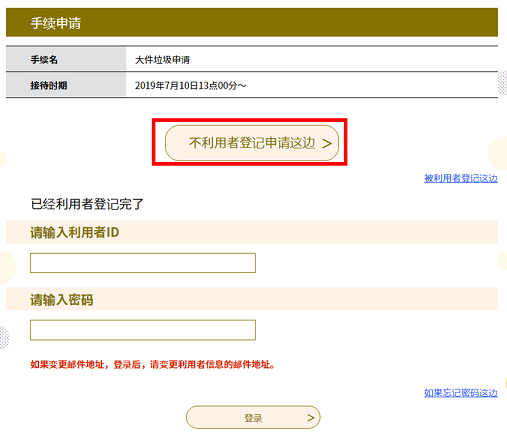Select the 接待时期 label cell
Screen dimensions: 507x440
pyautogui.click(x=66, y=85)
